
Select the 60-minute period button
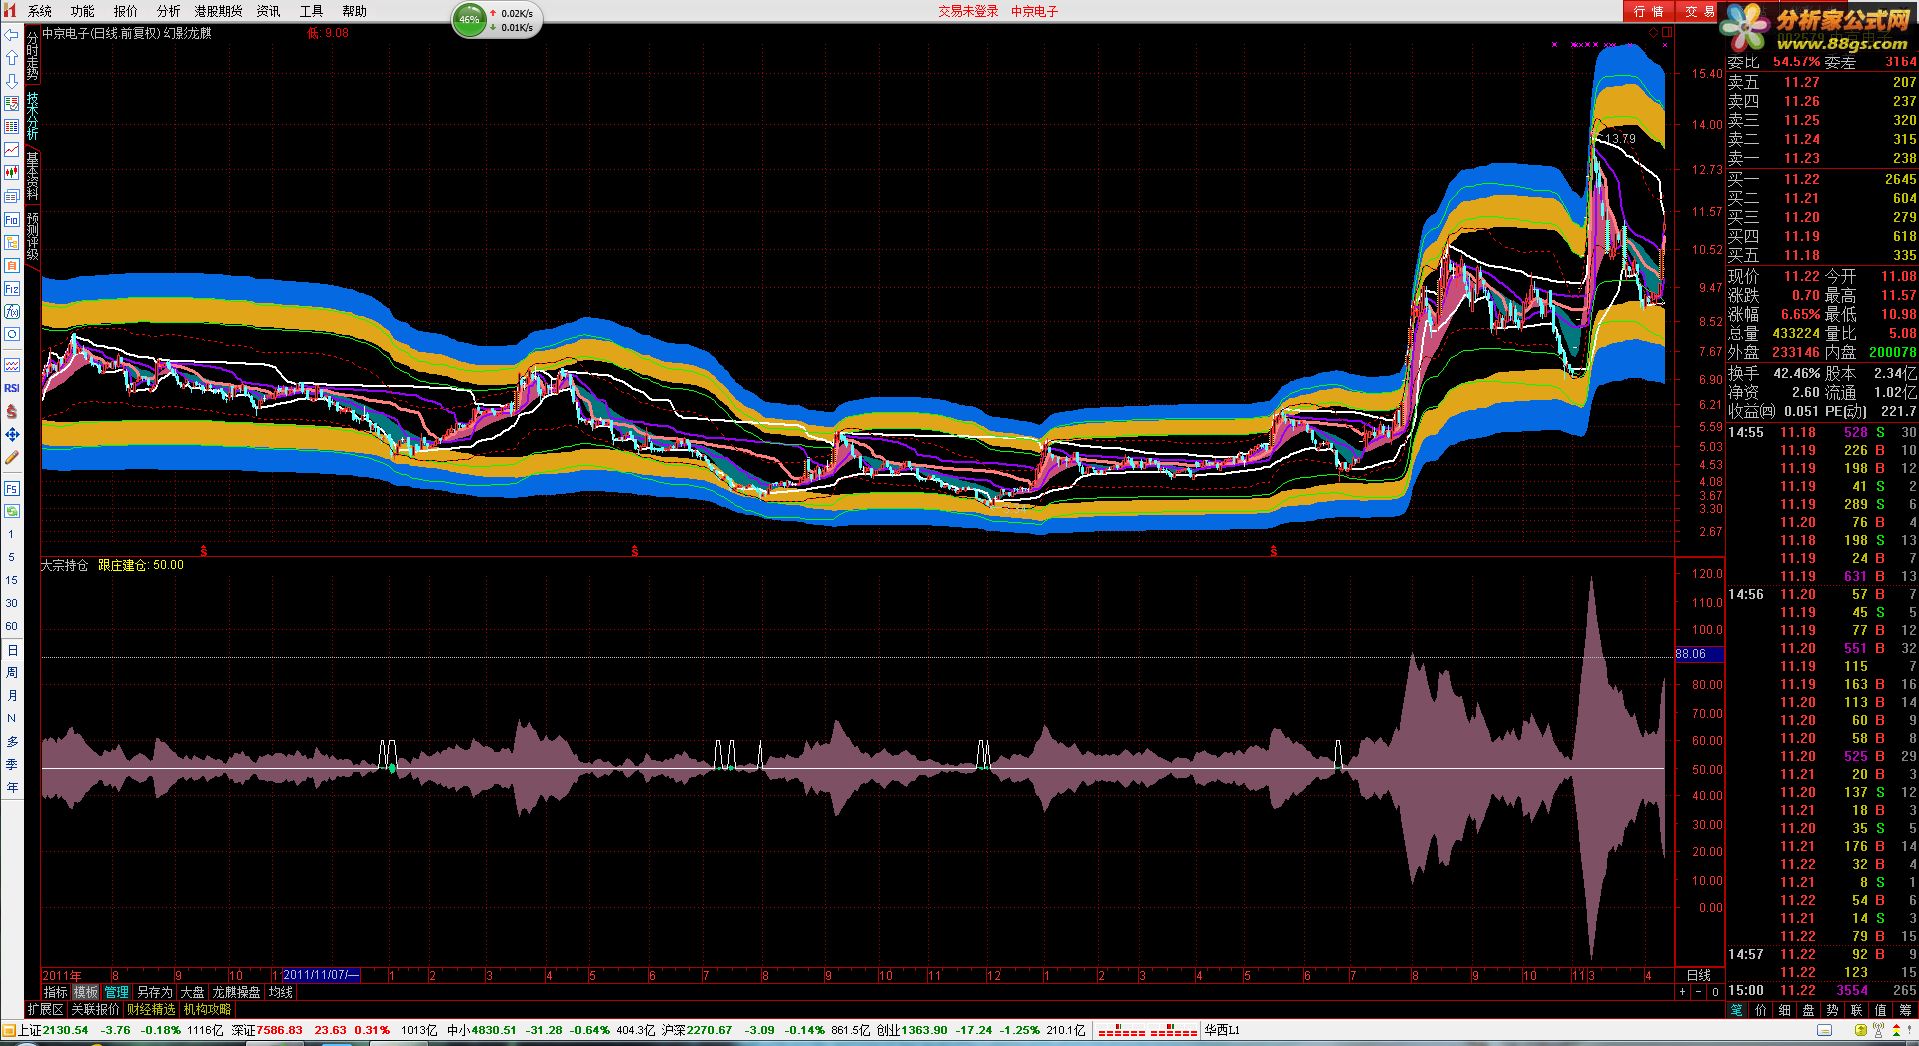pyautogui.click(x=12, y=627)
